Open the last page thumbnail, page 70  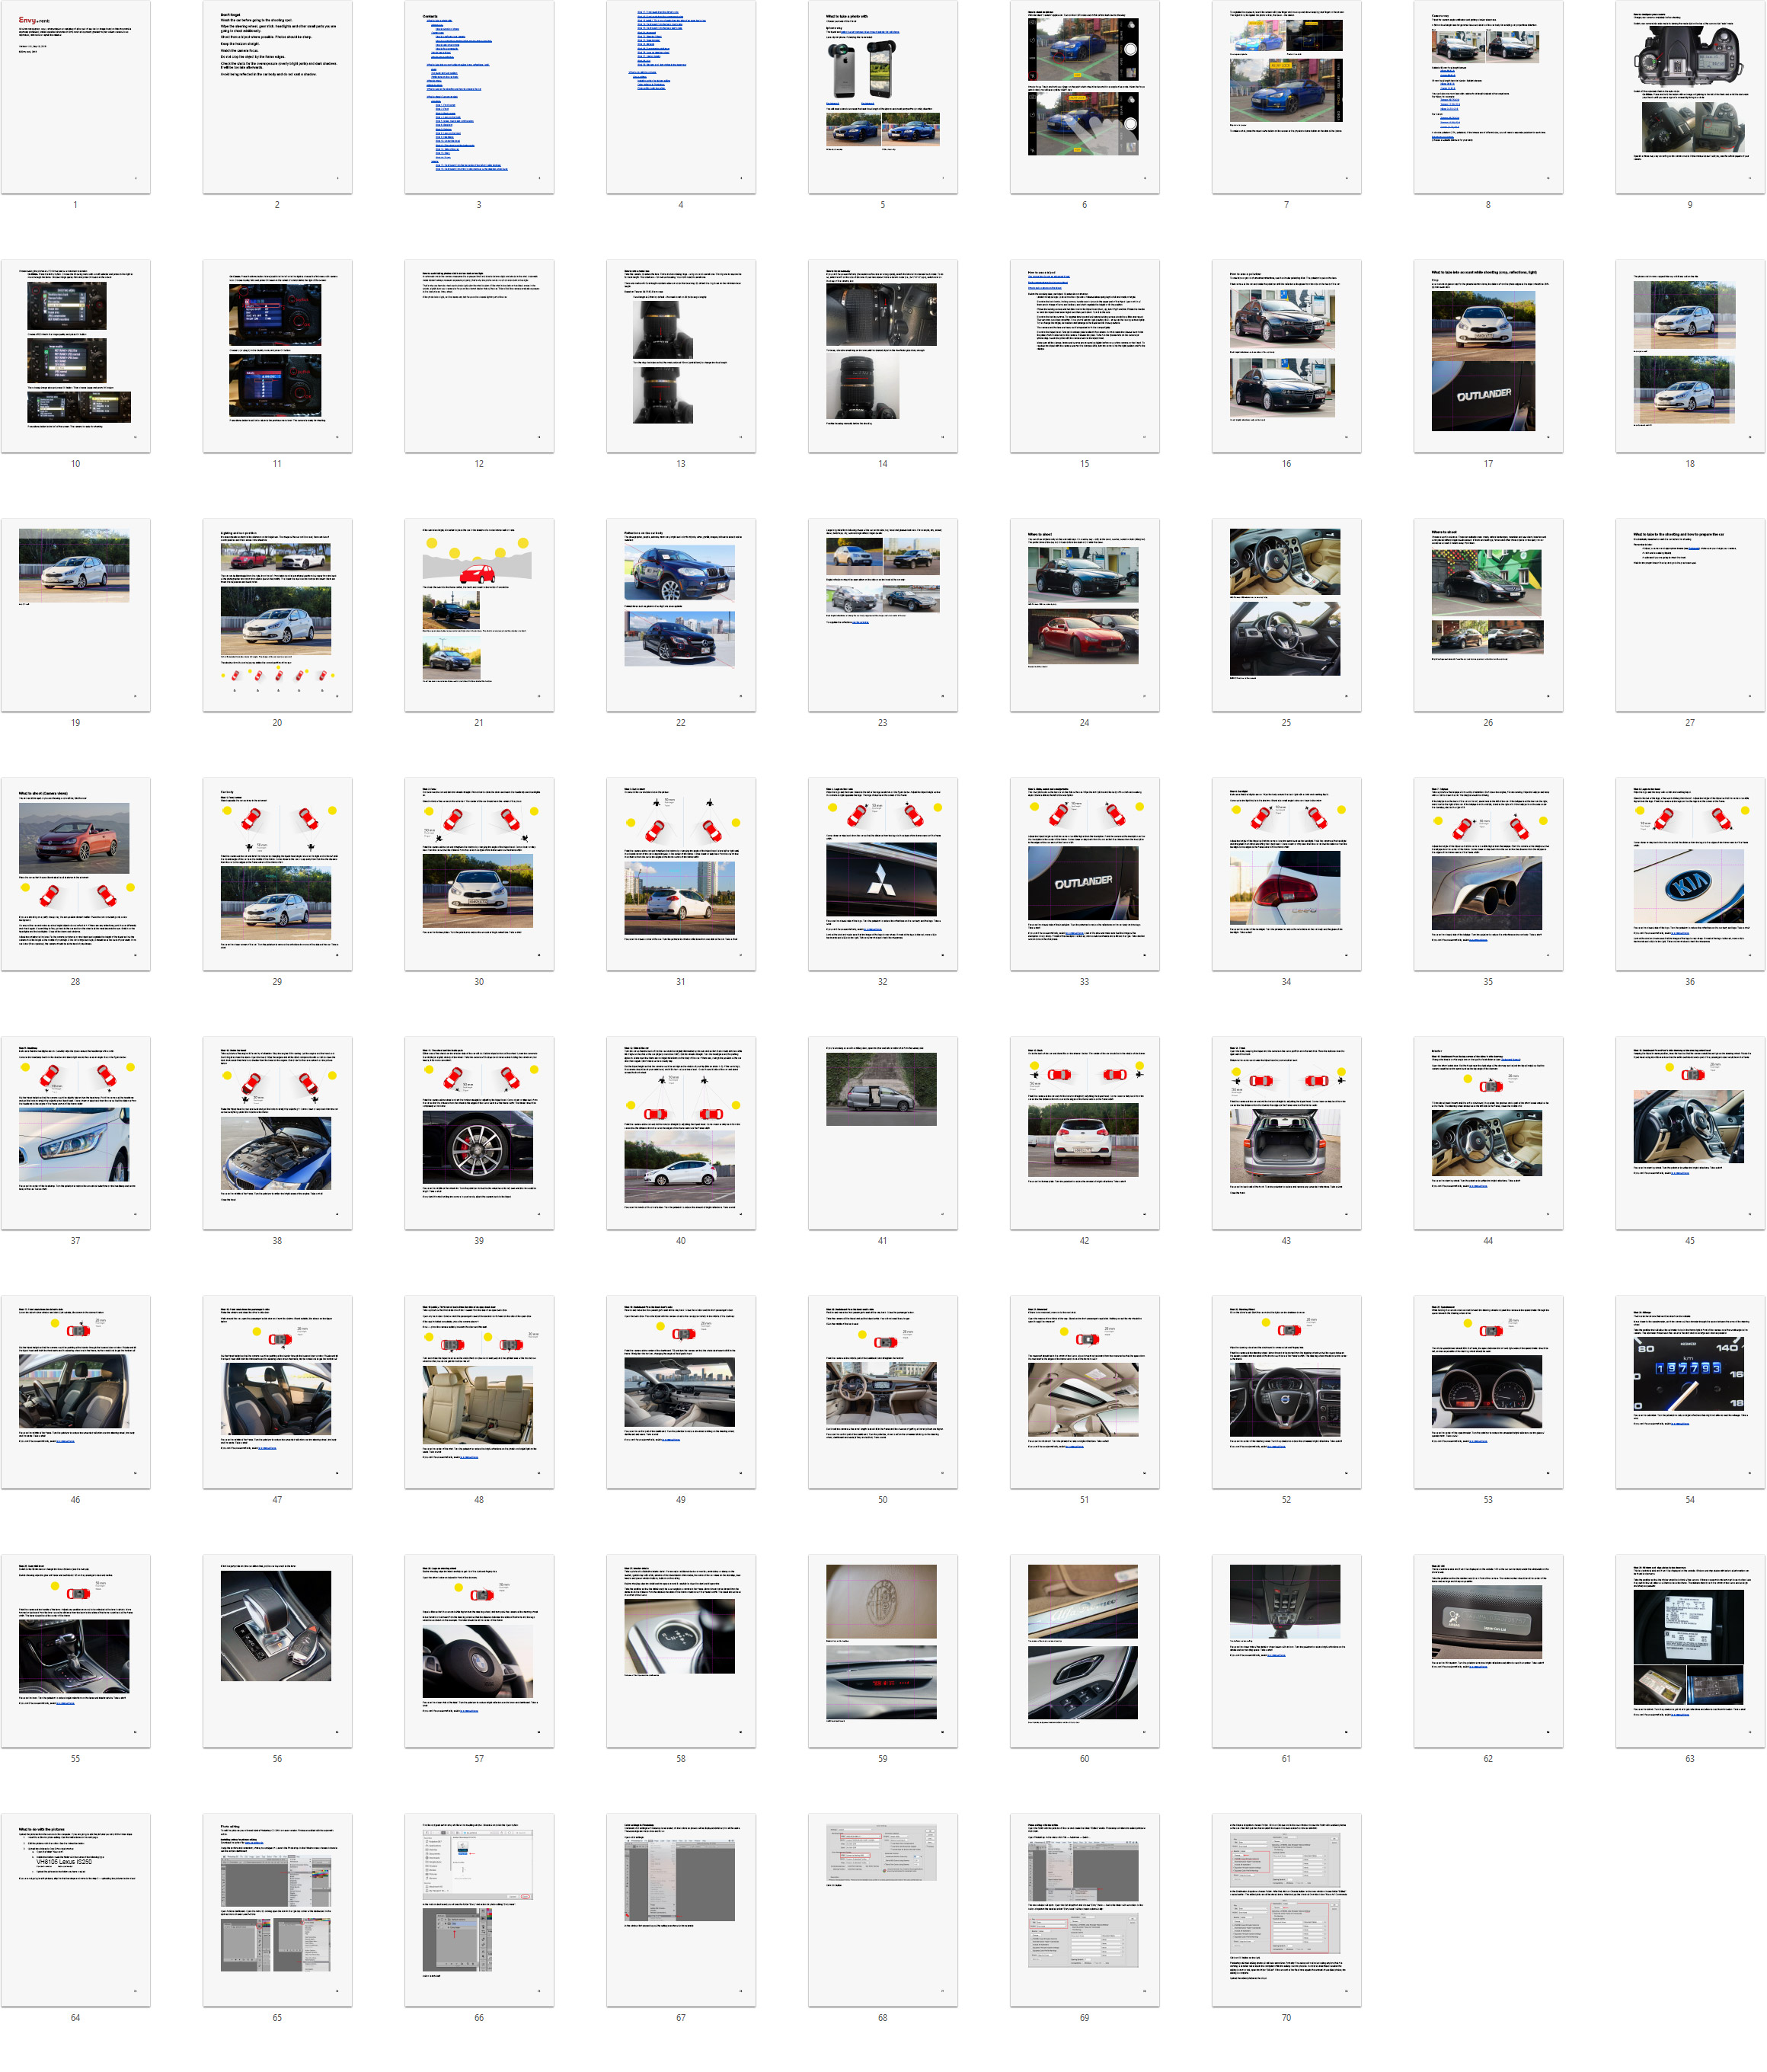pyautogui.click(x=1286, y=1910)
